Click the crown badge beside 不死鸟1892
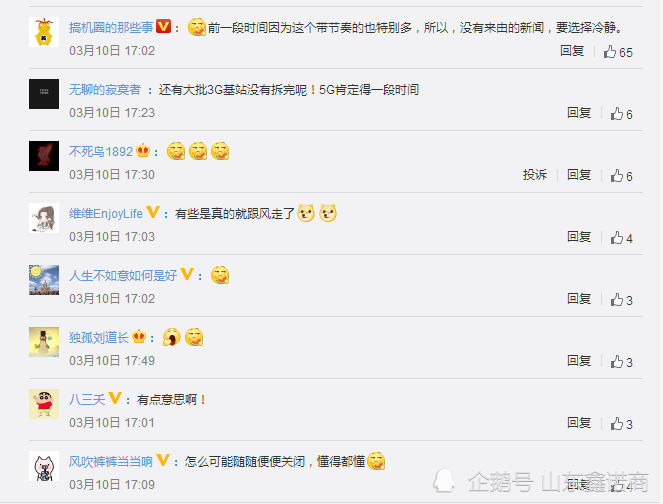Image resolution: width=663 pixels, height=504 pixels. [143, 151]
